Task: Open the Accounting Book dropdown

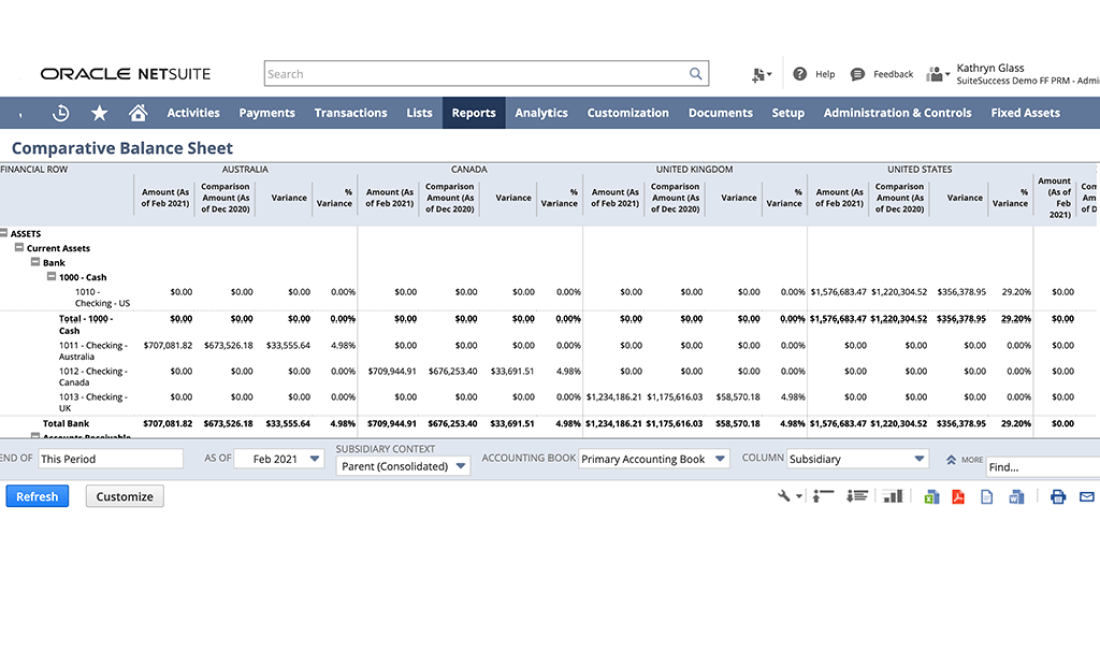Action: [x=654, y=458]
